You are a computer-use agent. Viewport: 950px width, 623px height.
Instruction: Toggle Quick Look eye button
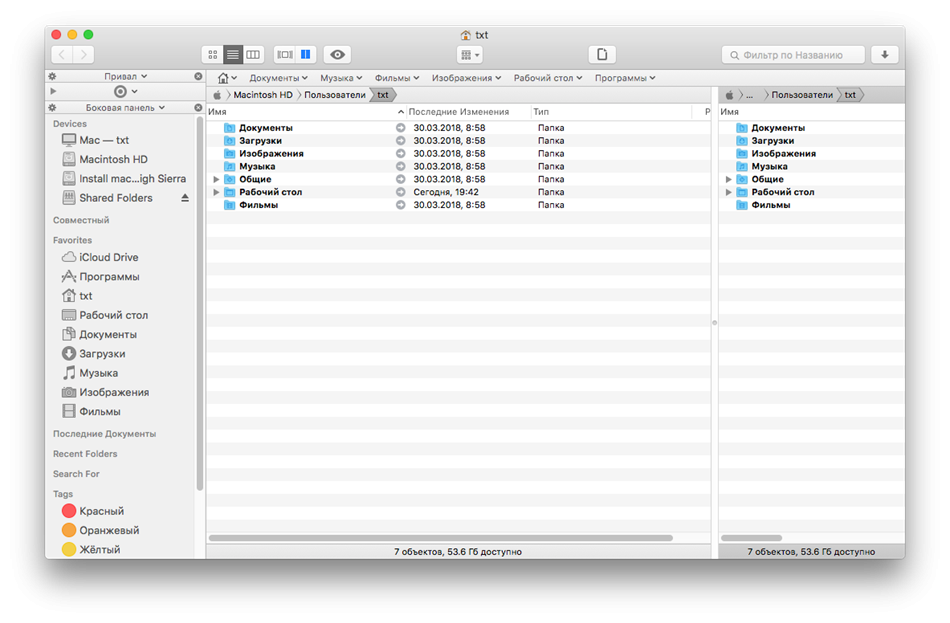337,55
